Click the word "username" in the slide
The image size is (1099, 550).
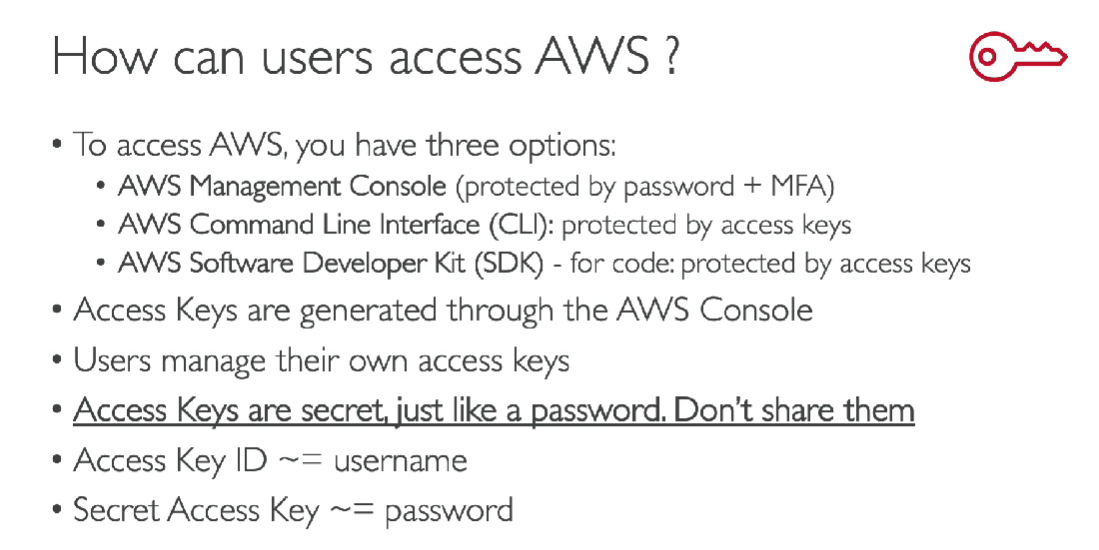(400, 461)
